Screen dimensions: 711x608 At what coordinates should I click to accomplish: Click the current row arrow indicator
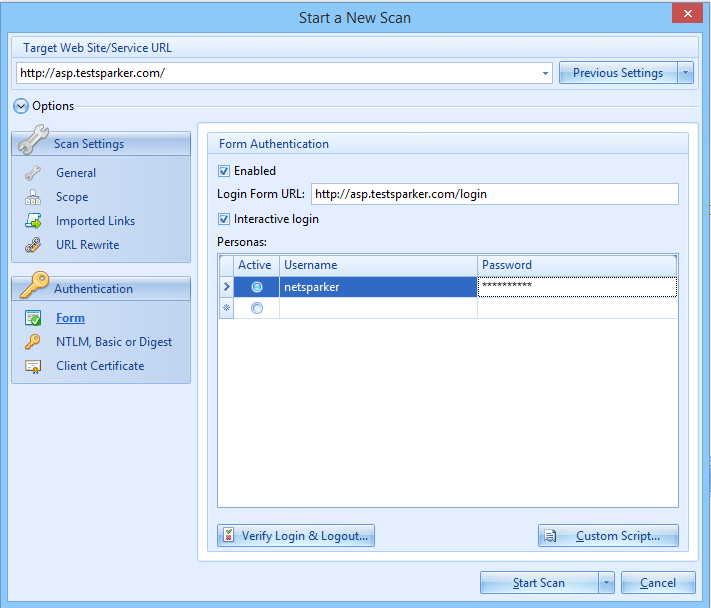tap(226, 287)
